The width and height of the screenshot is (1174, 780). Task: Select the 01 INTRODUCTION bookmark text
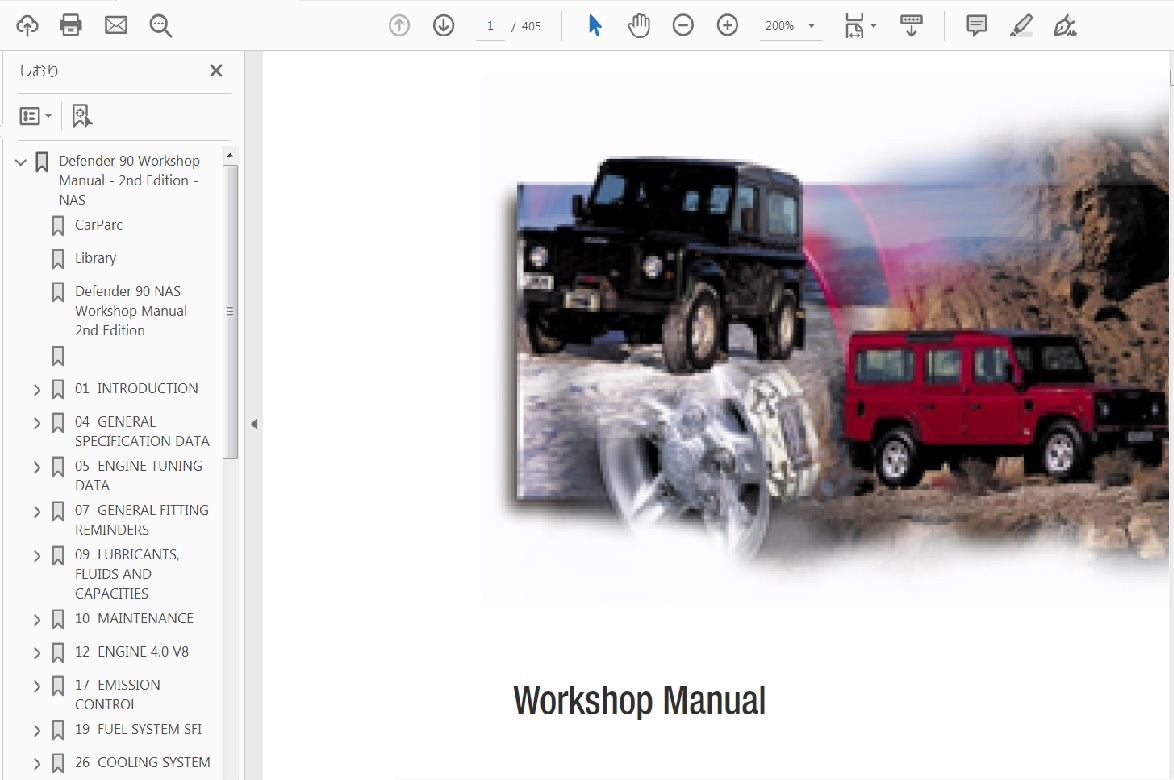[x=136, y=388]
